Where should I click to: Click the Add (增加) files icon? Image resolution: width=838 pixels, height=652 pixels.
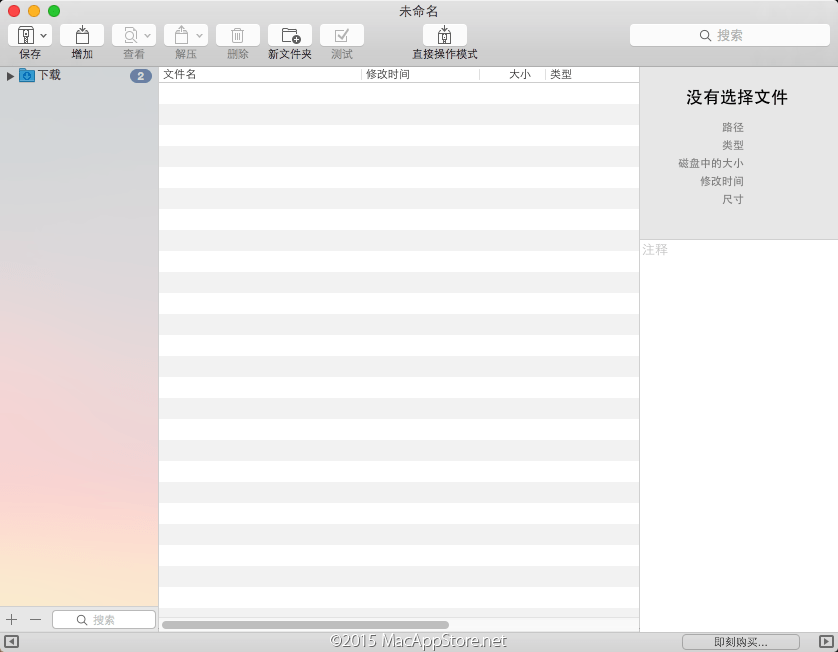[82, 35]
